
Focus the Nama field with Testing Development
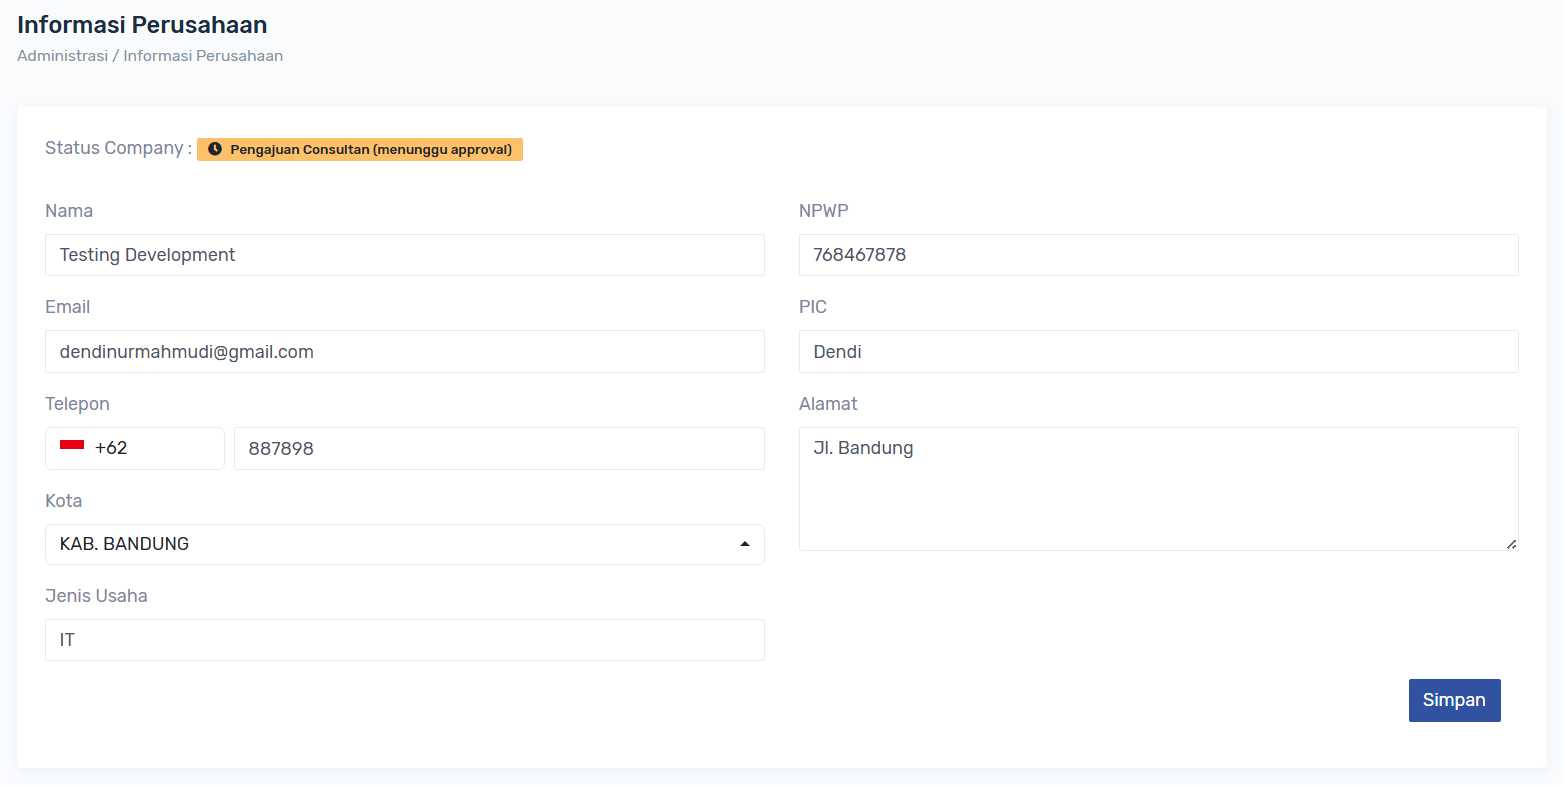tap(404, 255)
